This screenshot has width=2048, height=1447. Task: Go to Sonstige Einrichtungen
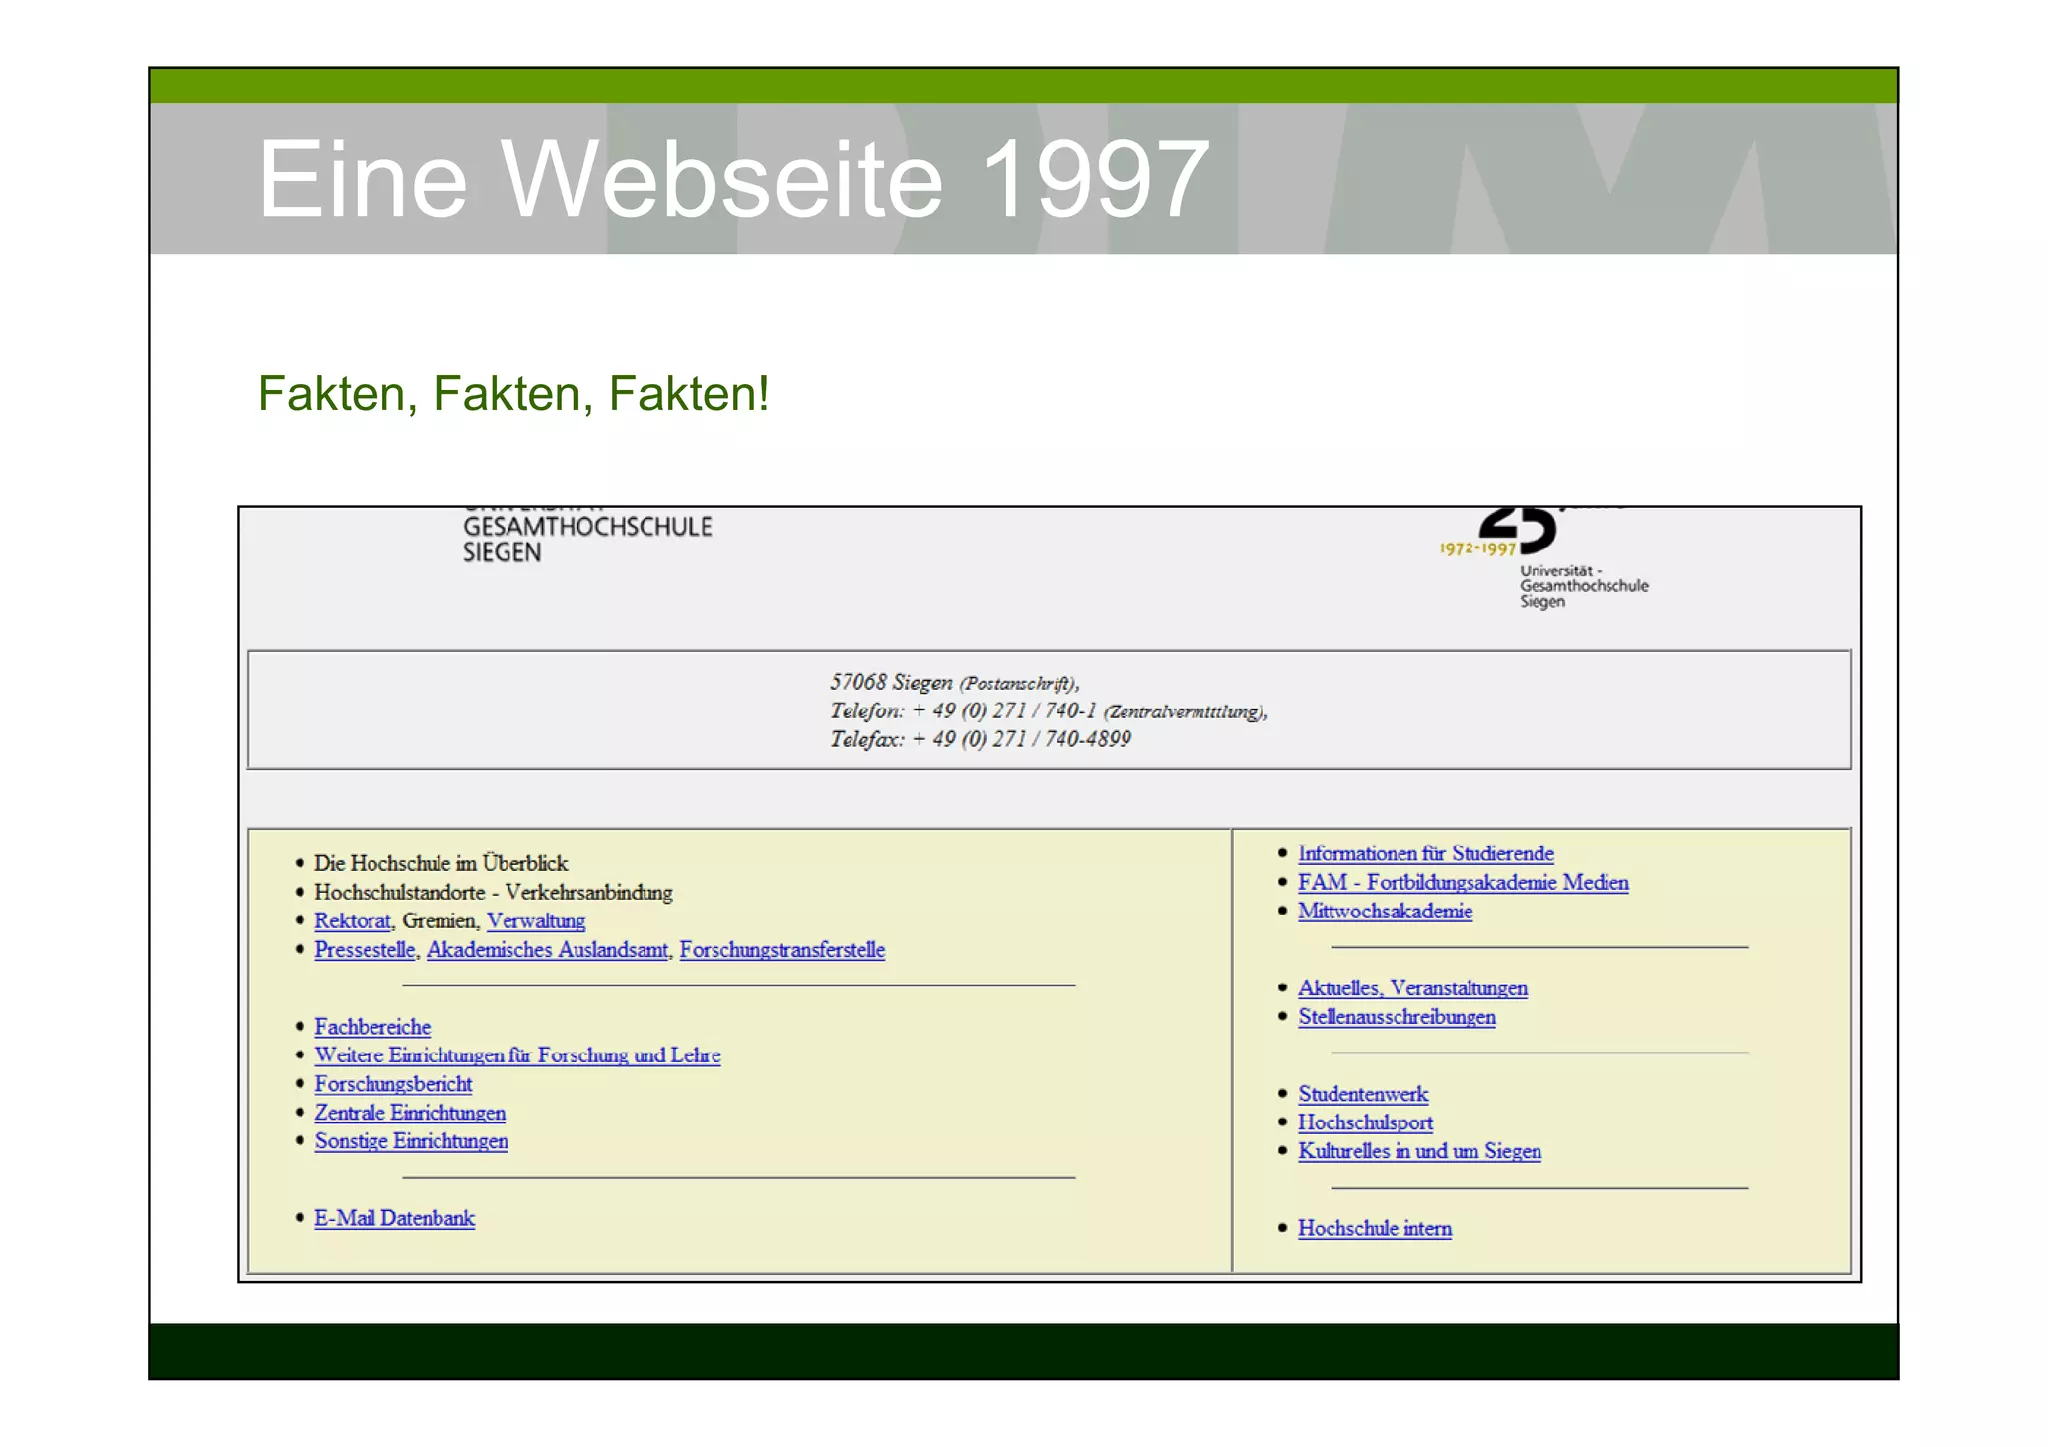click(x=411, y=1141)
